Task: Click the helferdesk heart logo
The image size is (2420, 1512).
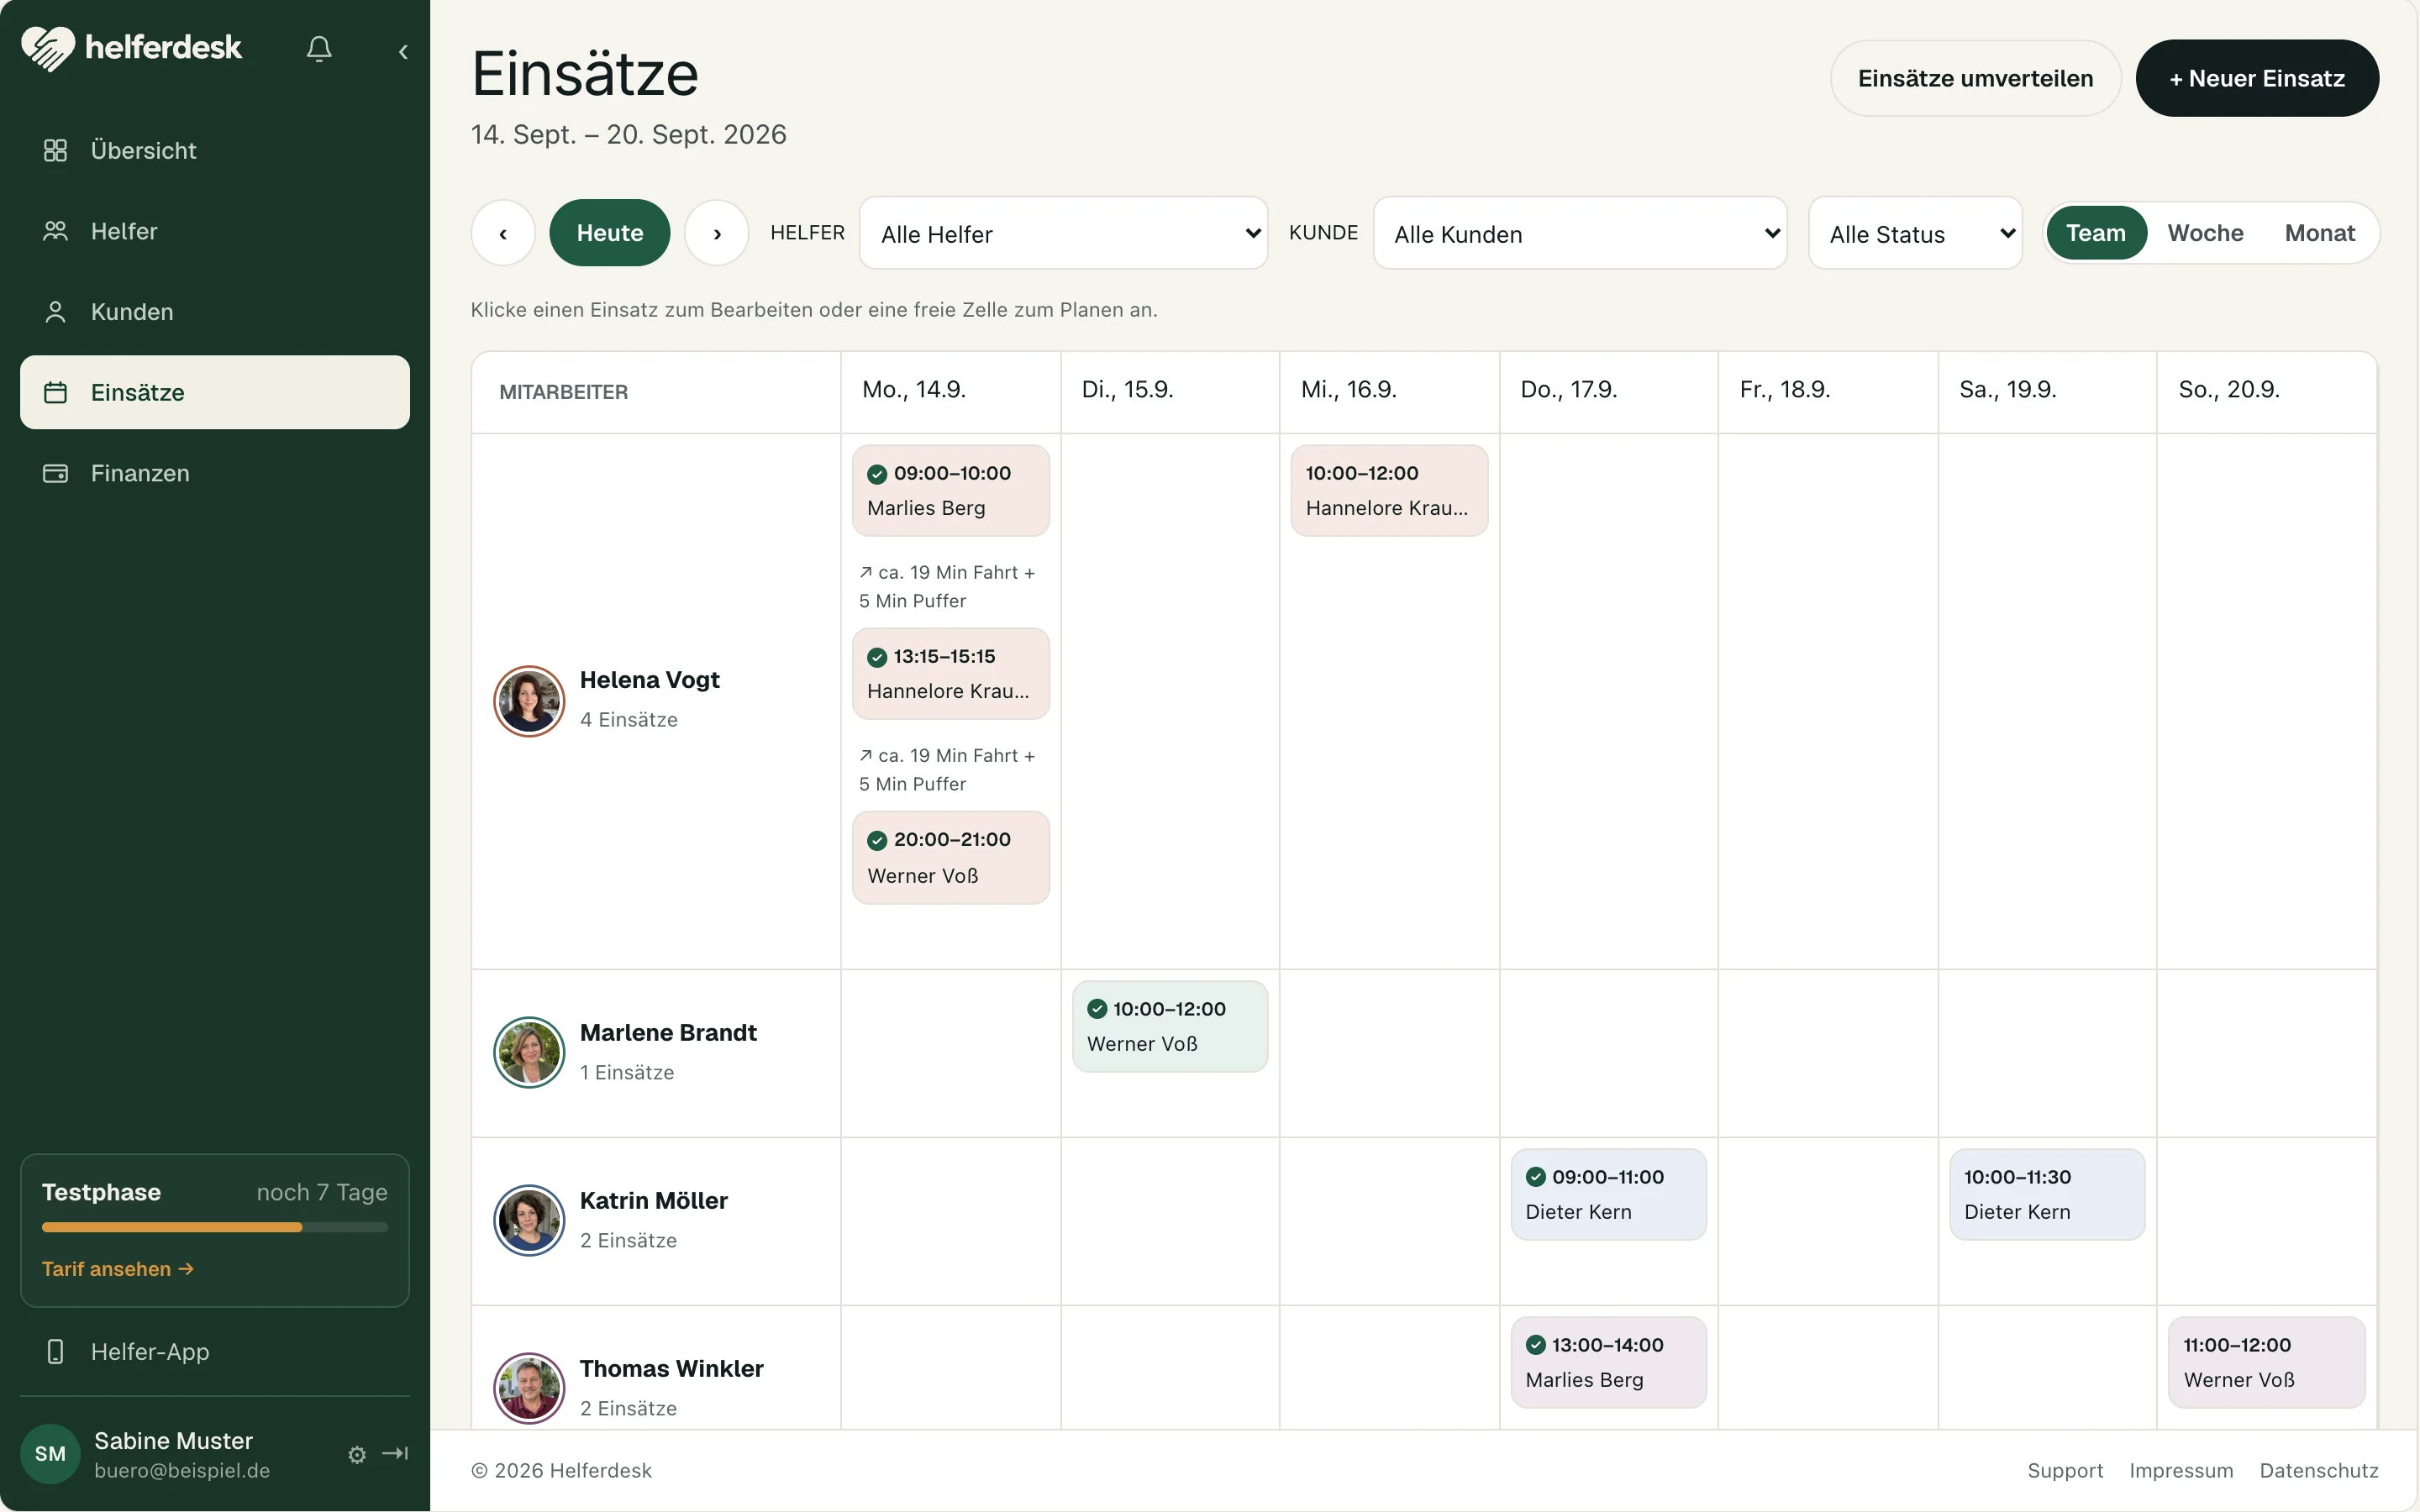Action: 48,48
